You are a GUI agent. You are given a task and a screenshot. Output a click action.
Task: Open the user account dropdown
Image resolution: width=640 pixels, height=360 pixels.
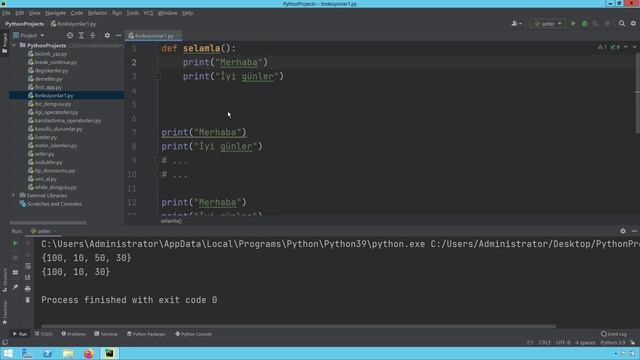pos(516,24)
